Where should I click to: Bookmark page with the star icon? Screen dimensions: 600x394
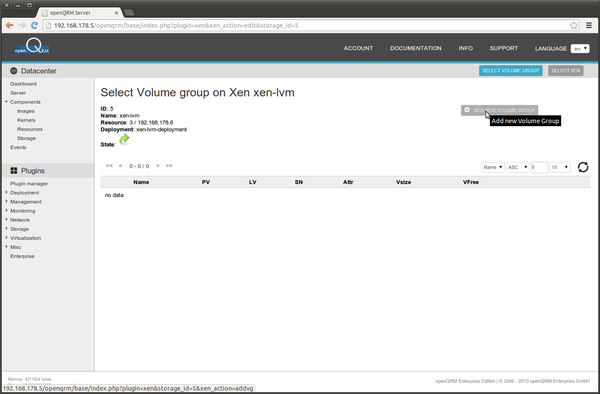[574, 25]
